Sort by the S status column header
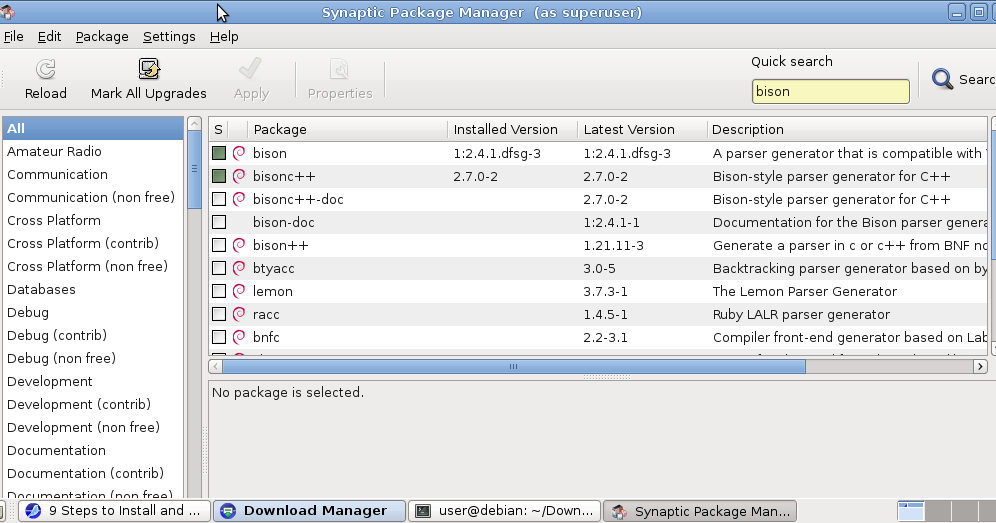Image resolution: width=996 pixels, height=523 pixels. 219,130
